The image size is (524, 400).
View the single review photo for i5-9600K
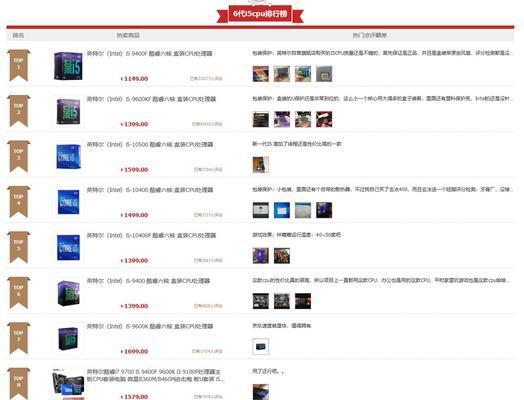pos(261,347)
